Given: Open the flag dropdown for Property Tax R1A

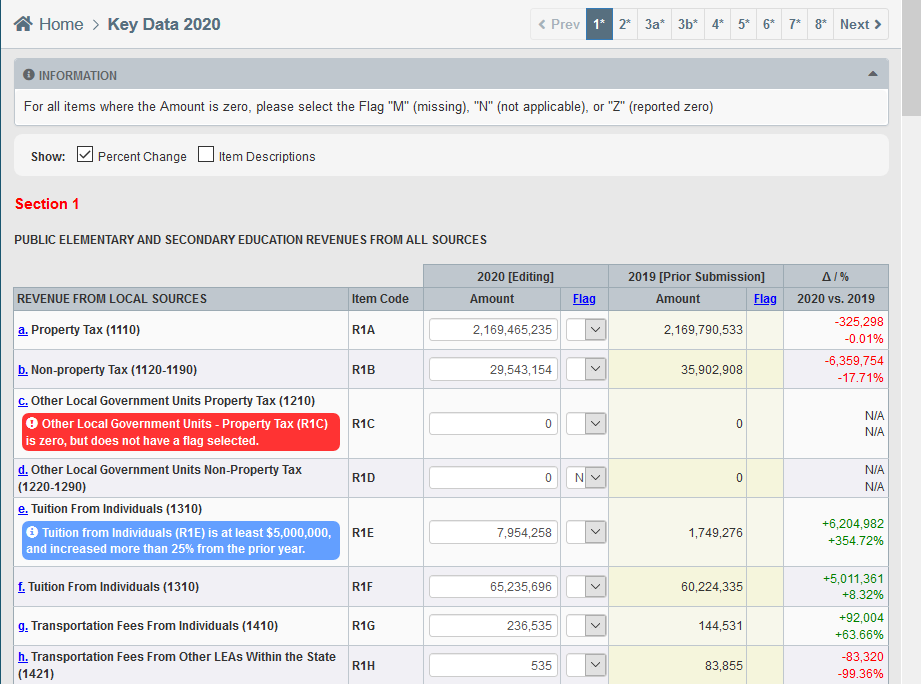Looking at the screenshot, I should (586, 330).
